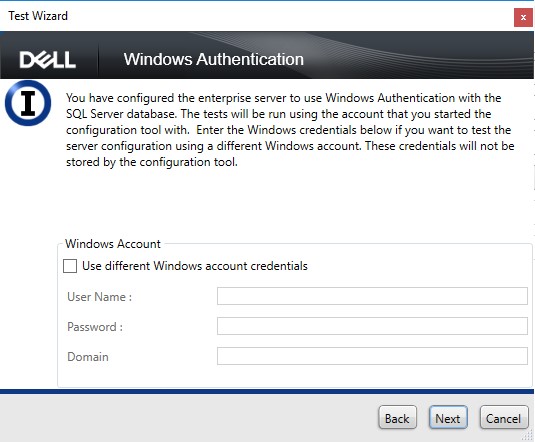The image size is (535, 442).
Task: Close the Test Wizard window
Action: (x=523, y=17)
